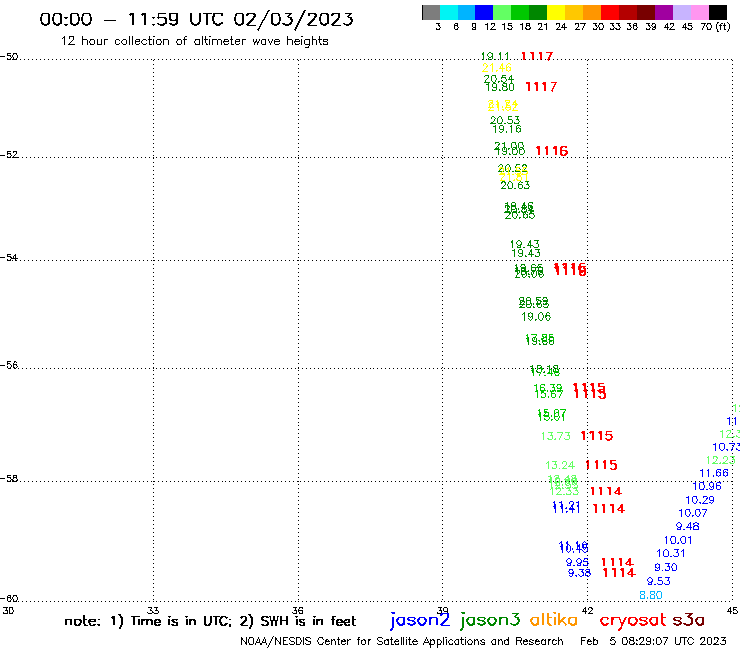Click the 20.53 wave height reading
Viewport: 740px width, 650px height.
[505, 120]
